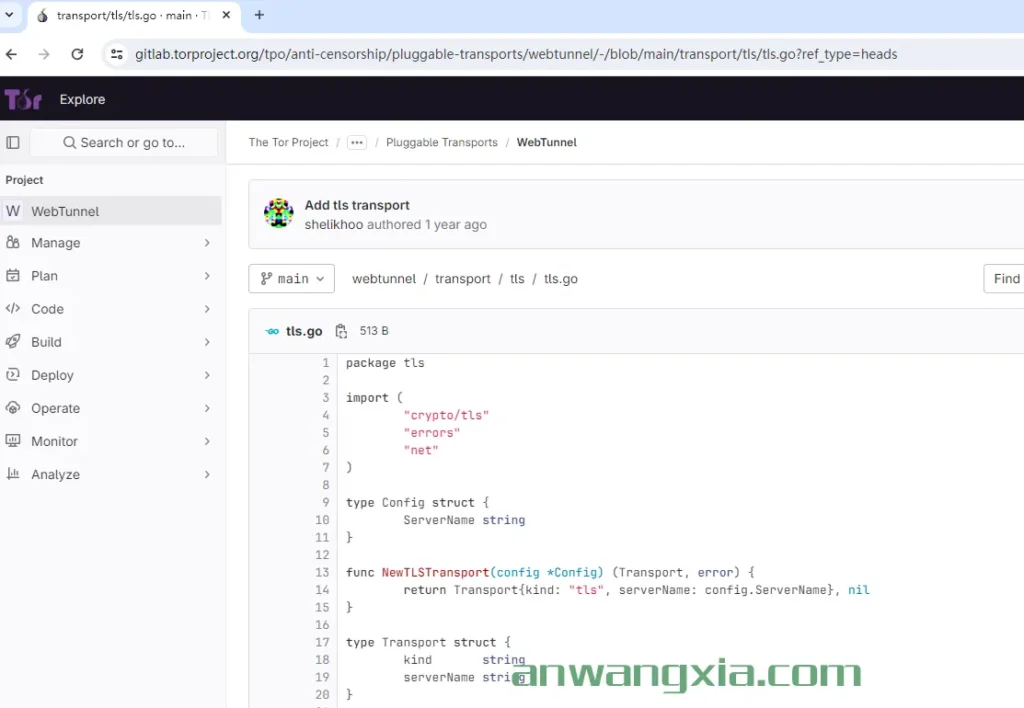Image resolution: width=1024 pixels, height=708 pixels.
Task: Go forward in browser history
Action: (x=44, y=54)
